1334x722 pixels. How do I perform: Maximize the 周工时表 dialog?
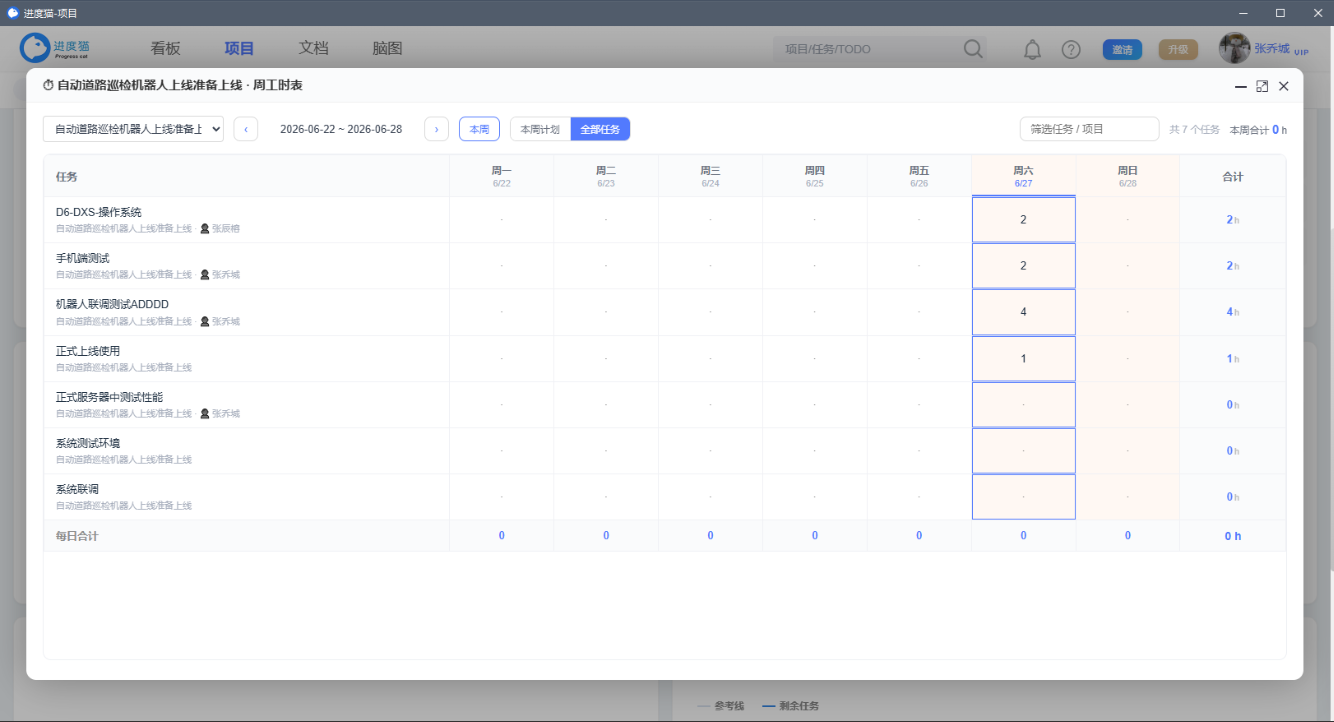pos(1262,86)
